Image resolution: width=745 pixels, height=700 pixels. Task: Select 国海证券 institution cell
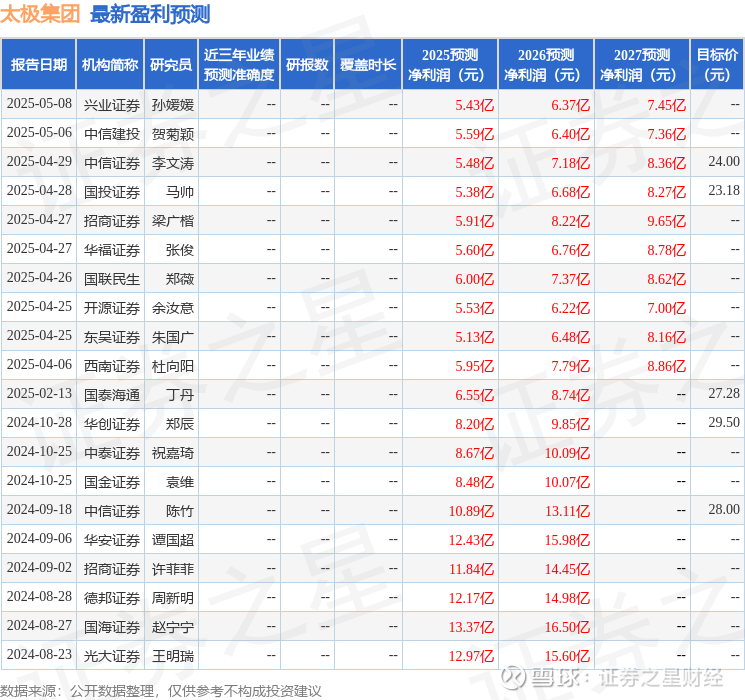click(112, 627)
